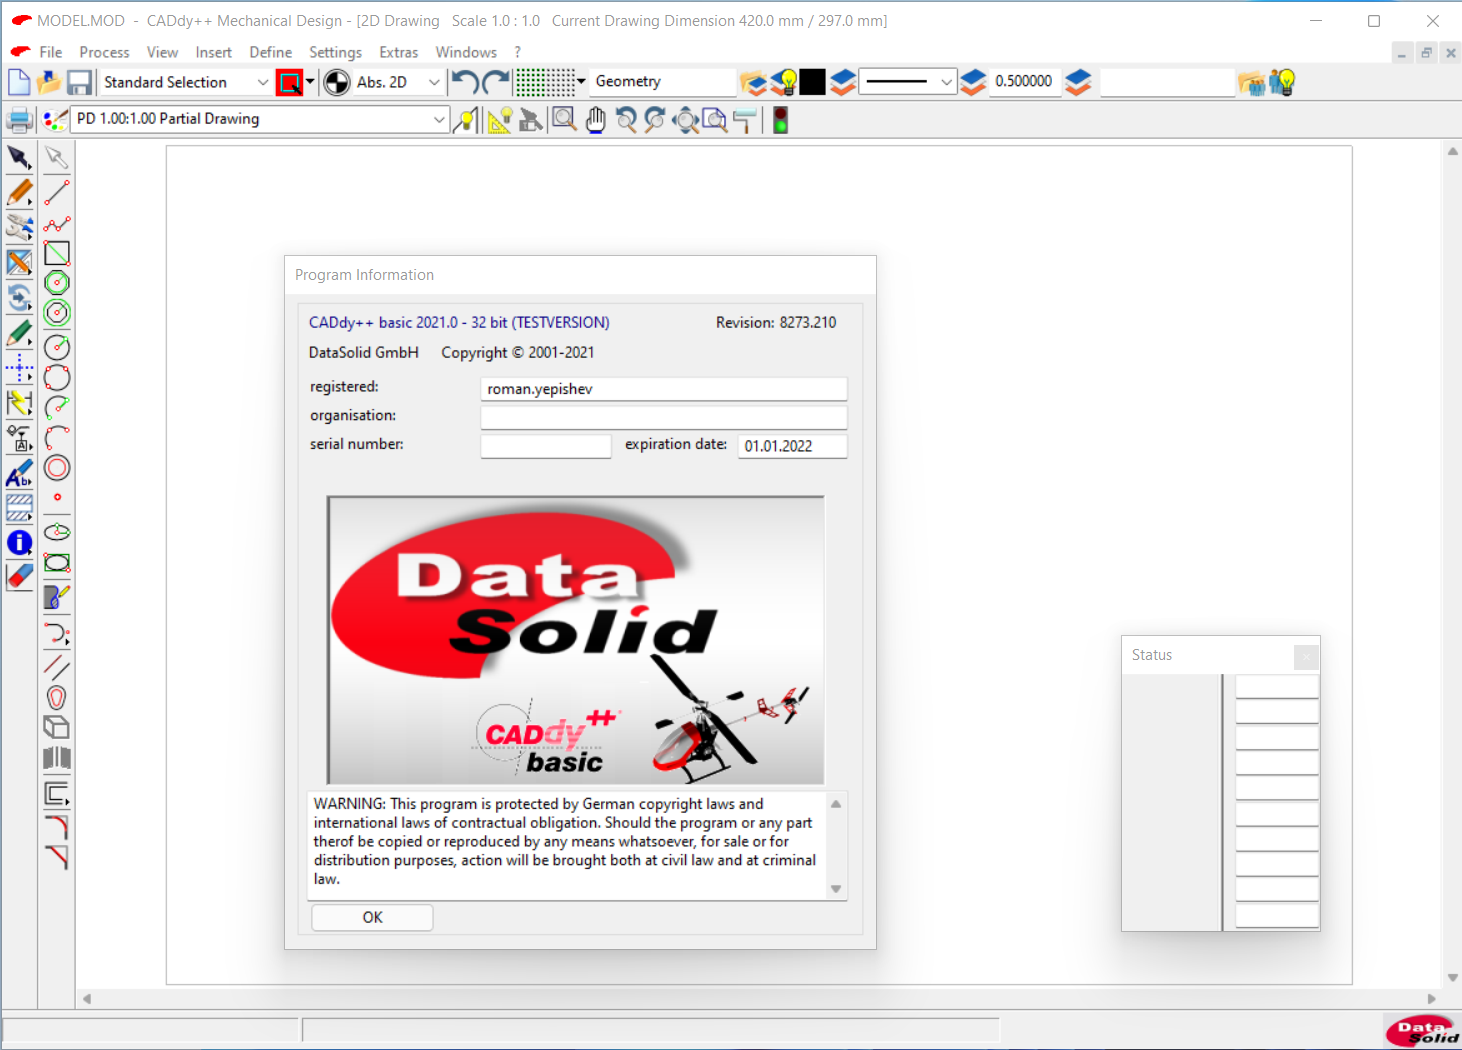Open the group folder icon with people
The height and width of the screenshot is (1050, 1462).
pos(1251,82)
